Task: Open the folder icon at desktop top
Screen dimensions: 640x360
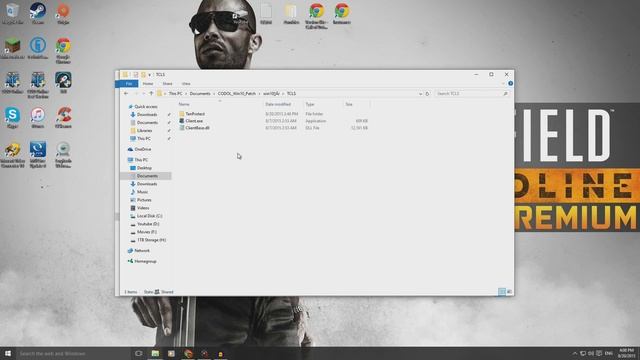Action: [291, 13]
